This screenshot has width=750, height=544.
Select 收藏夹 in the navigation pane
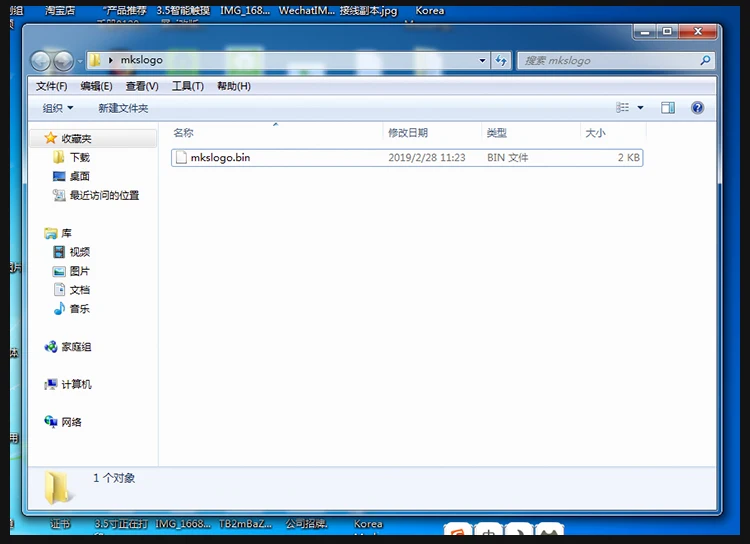coord(76,138)
